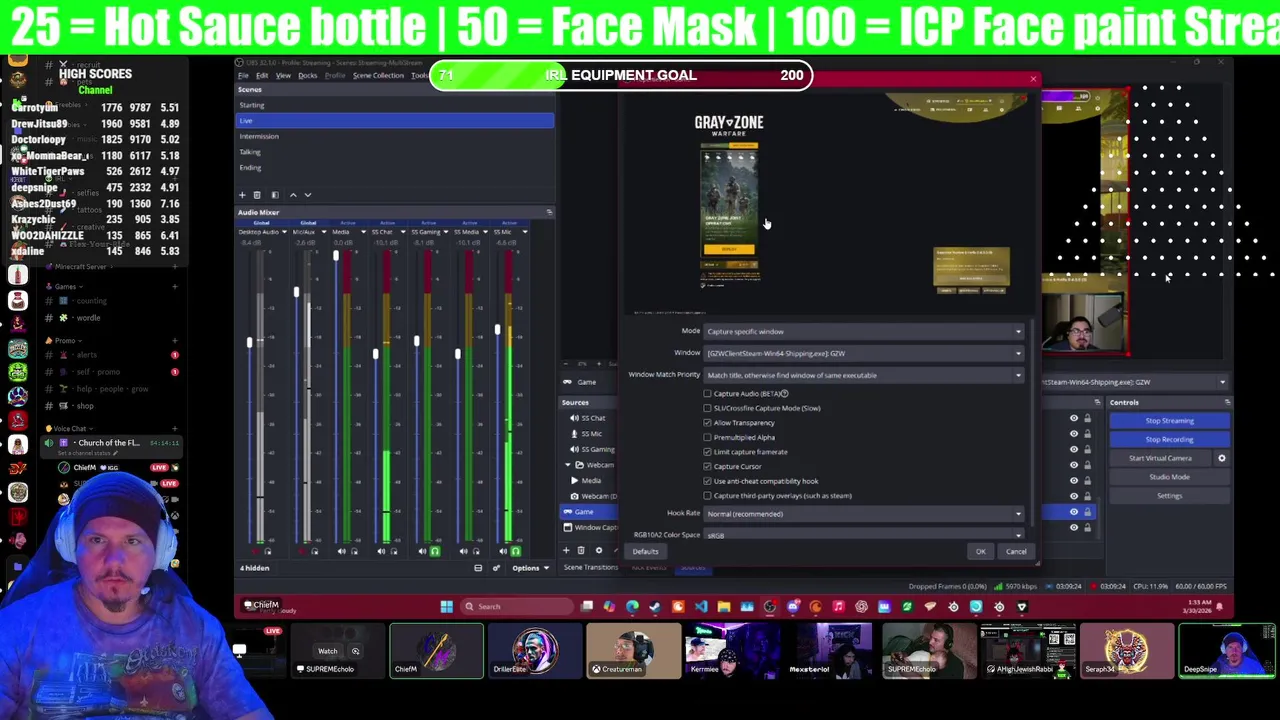1280x720 pixels.
Task: Toggle SS Gaming monitoring headphone icon
Action: (x=435, y=551)
